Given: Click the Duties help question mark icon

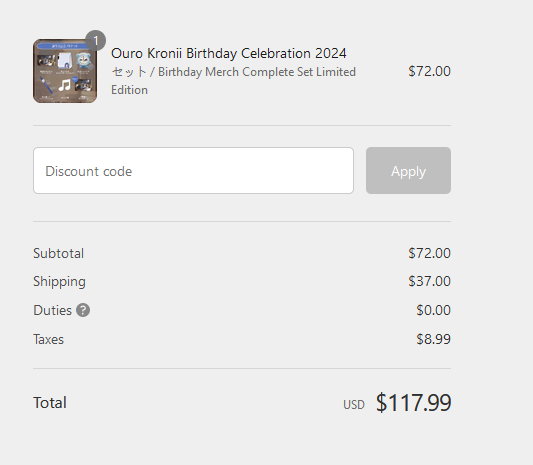Looking at the screenshot, I should 83,310.
